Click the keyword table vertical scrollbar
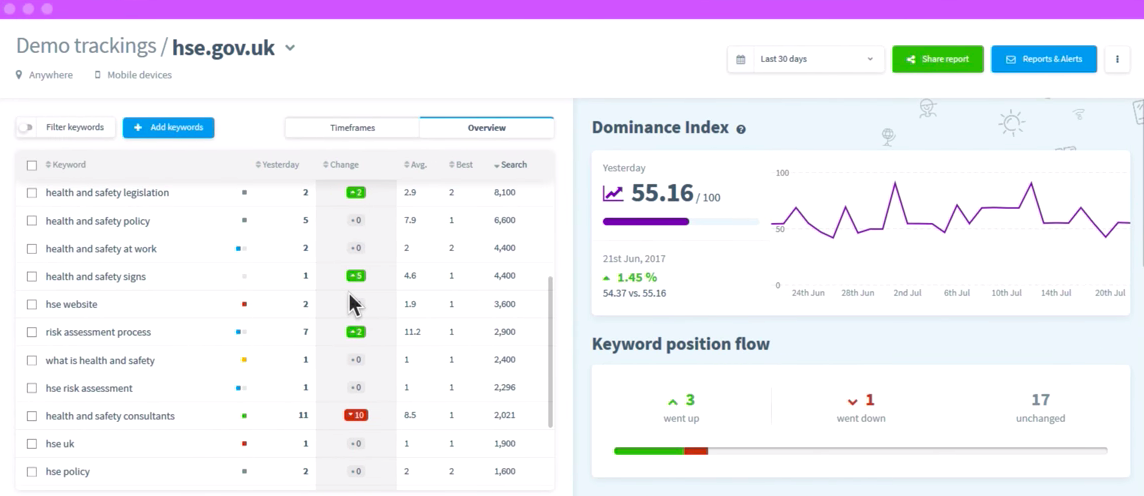Viewport: 1144px width, 496px height. [x=551, y=352]
